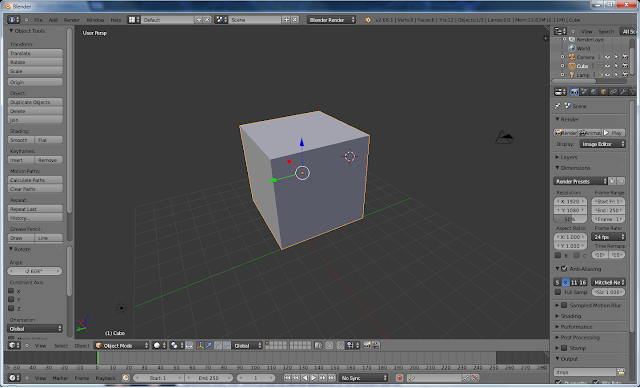Image resolution: width=640 pixels, height=388 pixels.
Task: Select the translate manipulator arrow icon
Action: [x=209, y=346]
